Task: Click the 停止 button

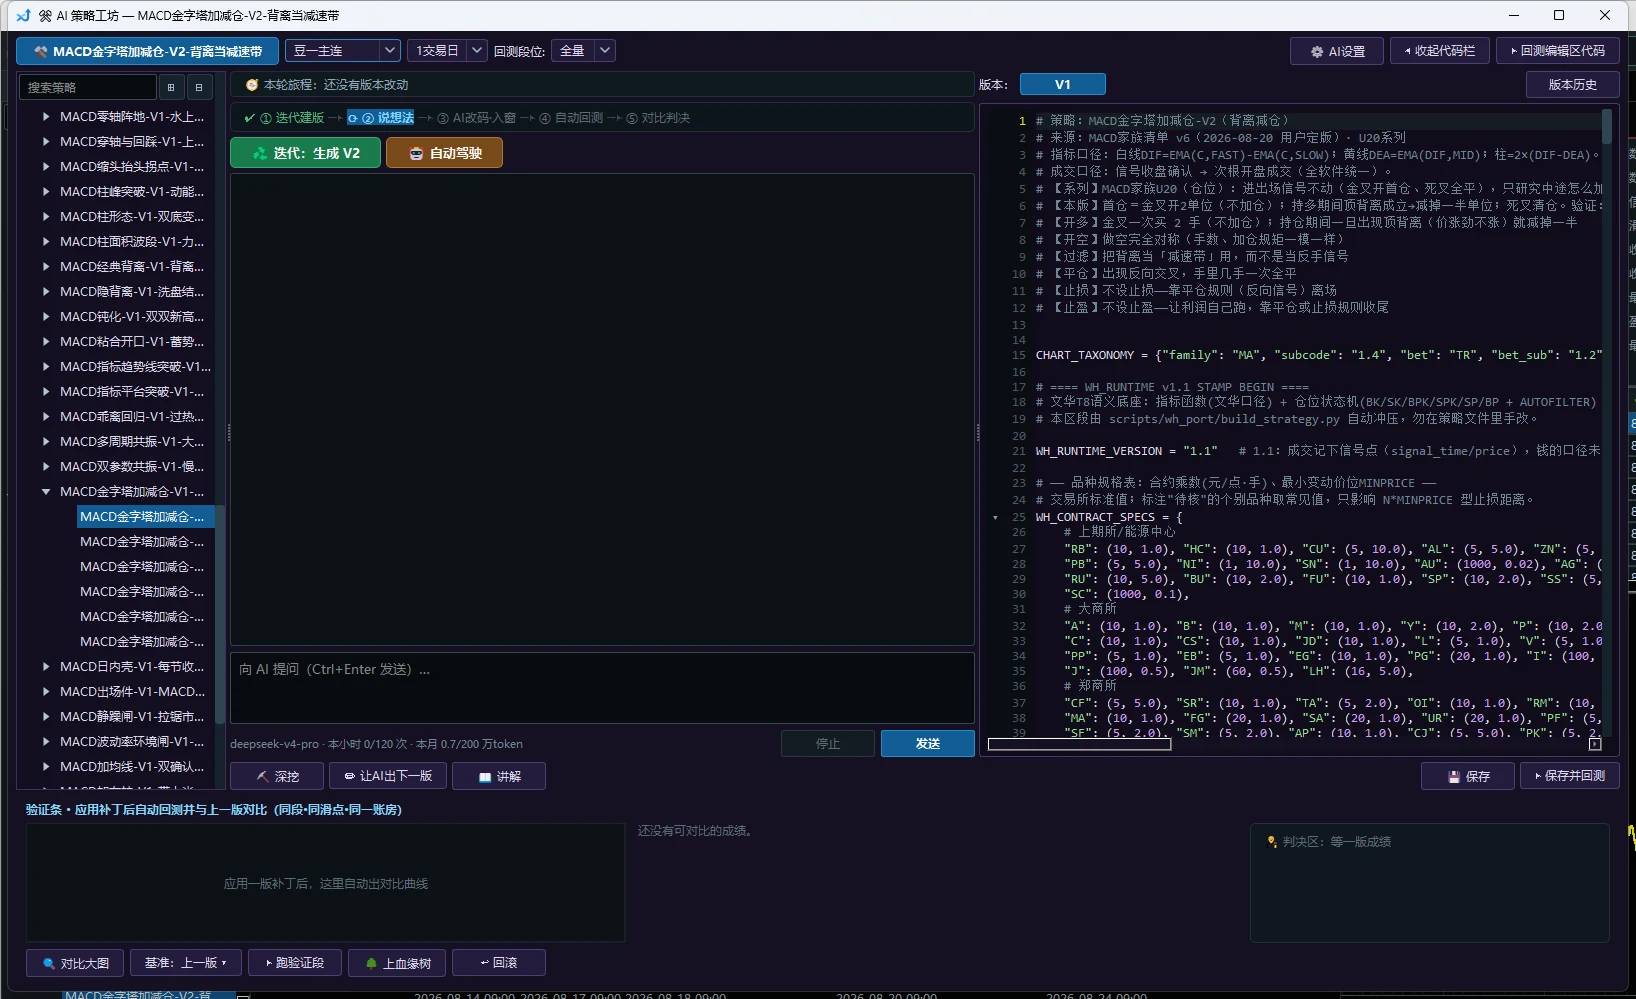Action: pyautogui.click(x=828, y=744)
